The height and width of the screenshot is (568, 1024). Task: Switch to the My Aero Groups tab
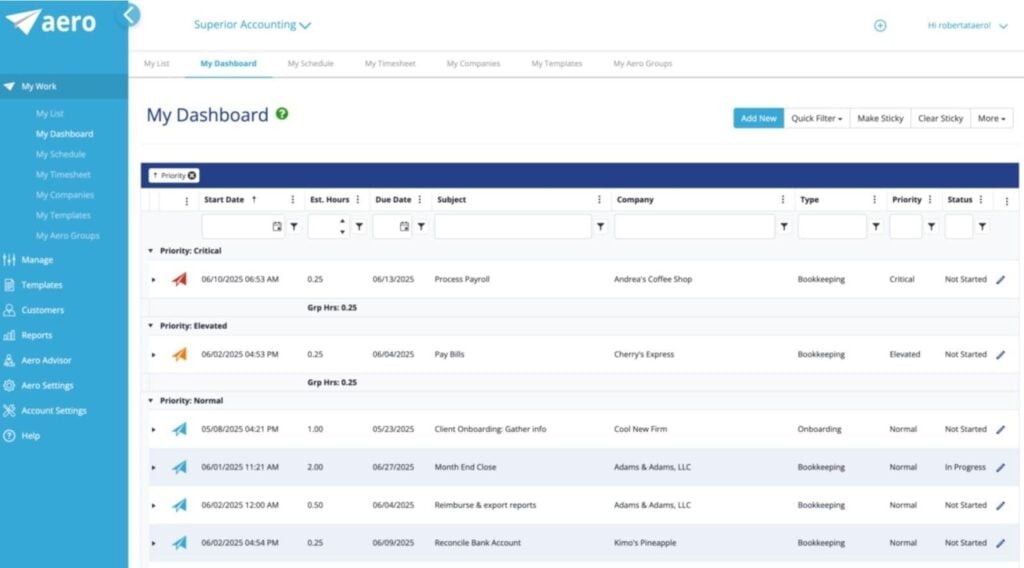(x=643, y=63)
